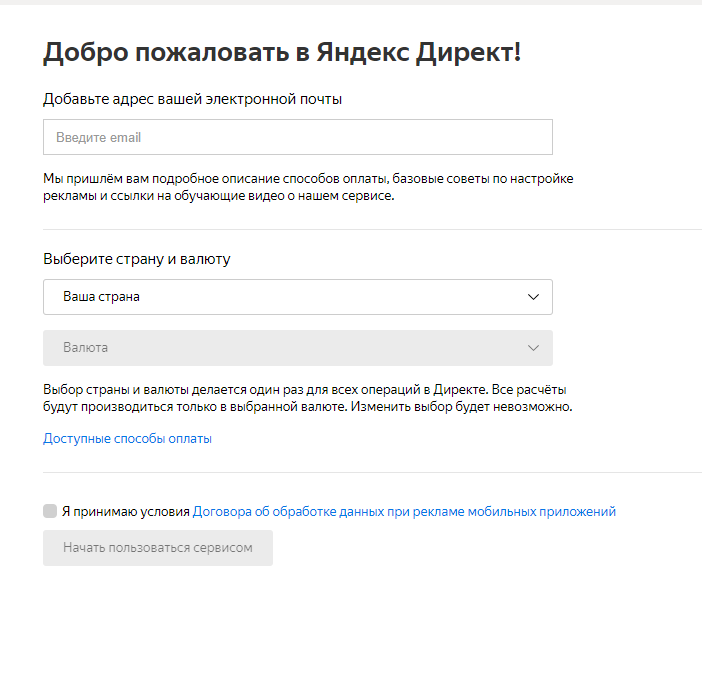Click the label 'Добавьте адрес вашей электронной почты'

[193, 99]
